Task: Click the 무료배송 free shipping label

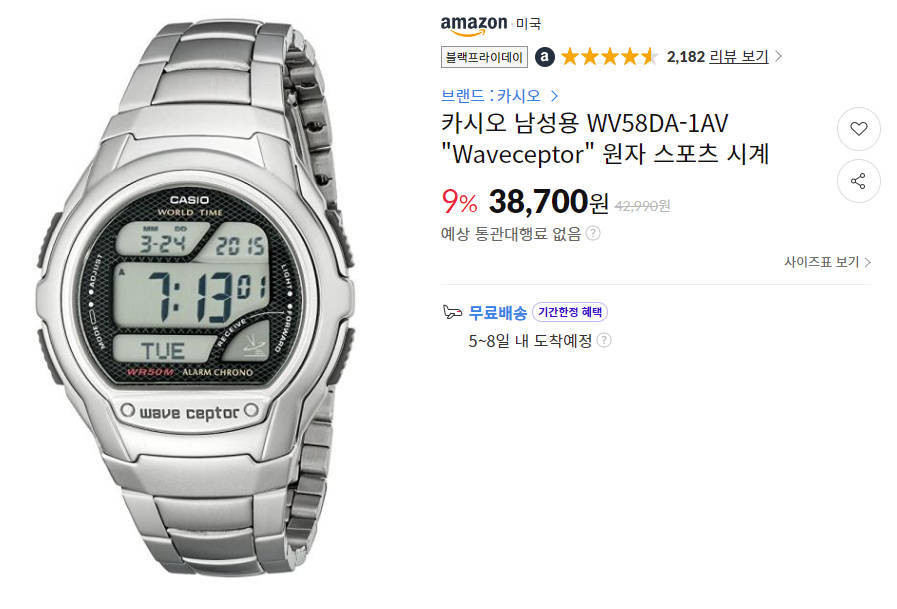Action: [498, 313]
